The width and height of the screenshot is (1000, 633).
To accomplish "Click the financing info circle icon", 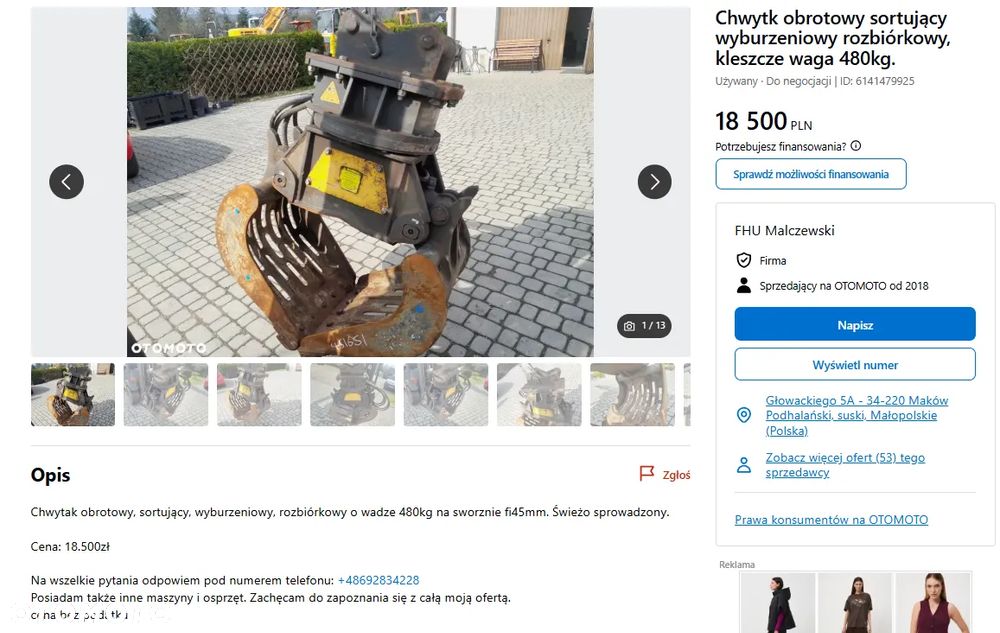I will 856,146.
